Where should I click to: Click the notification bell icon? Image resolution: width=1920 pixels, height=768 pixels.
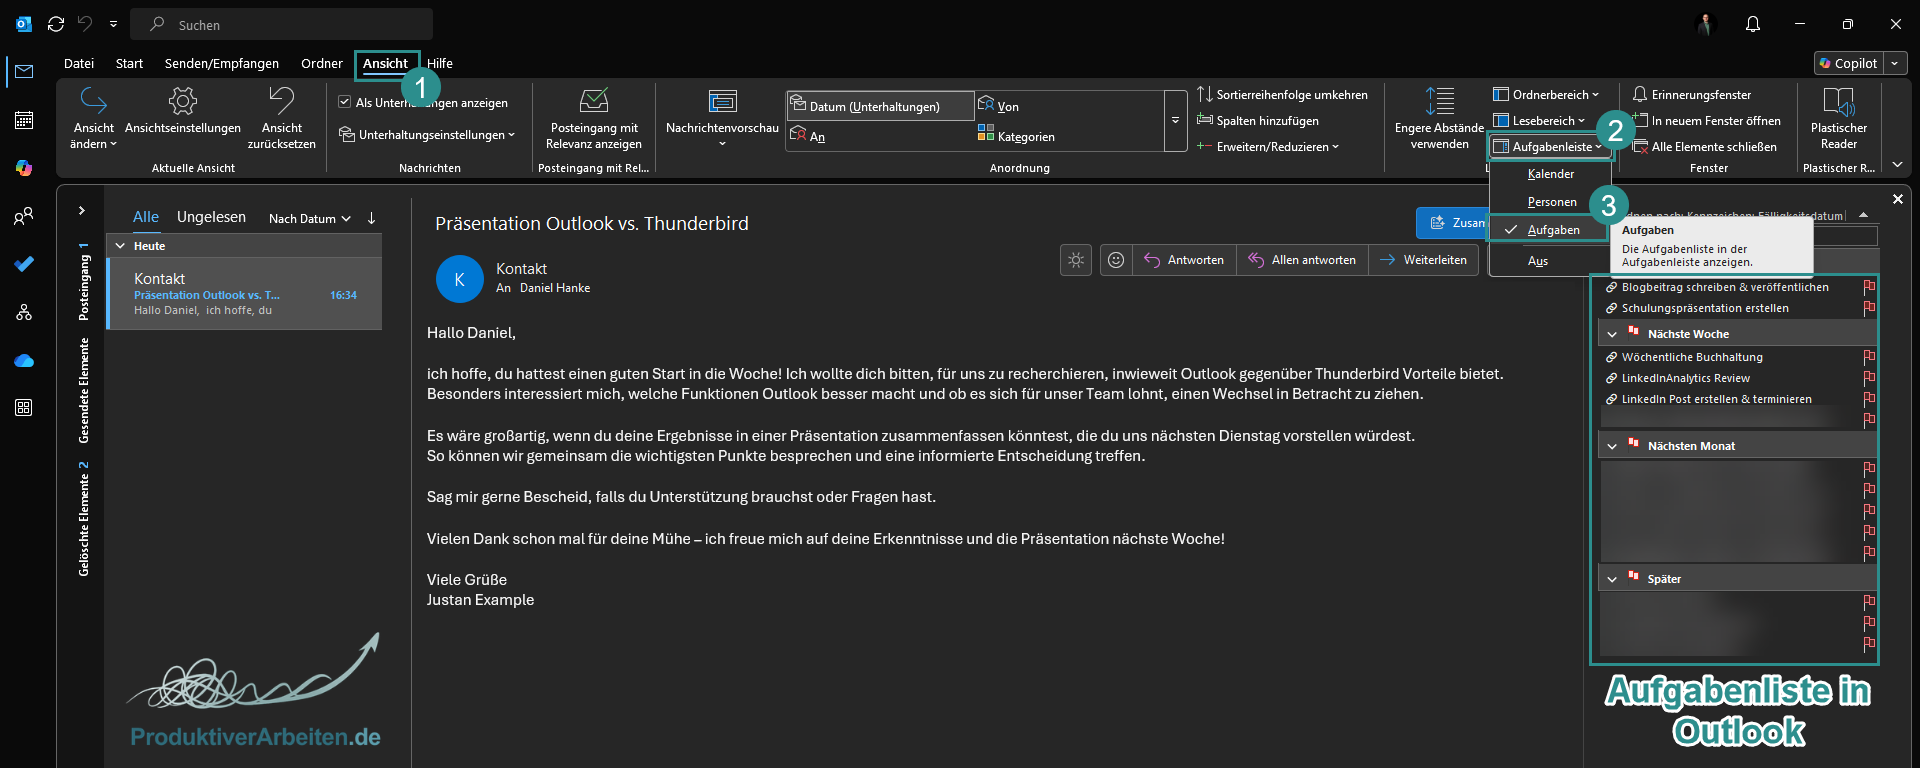[x=1753, y=24]
